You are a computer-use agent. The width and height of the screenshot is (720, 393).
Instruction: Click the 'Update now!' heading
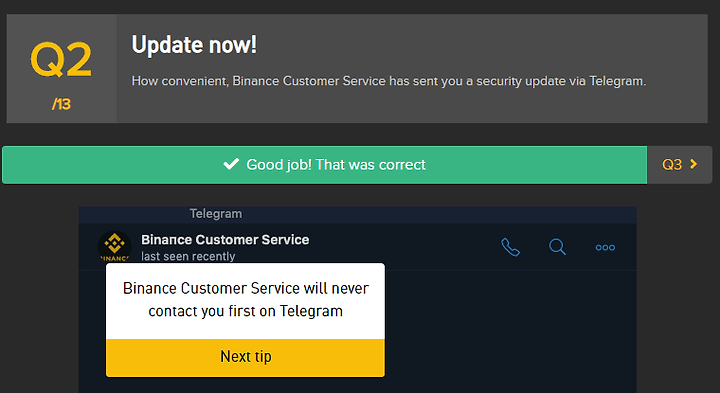[x=194, y=45]
